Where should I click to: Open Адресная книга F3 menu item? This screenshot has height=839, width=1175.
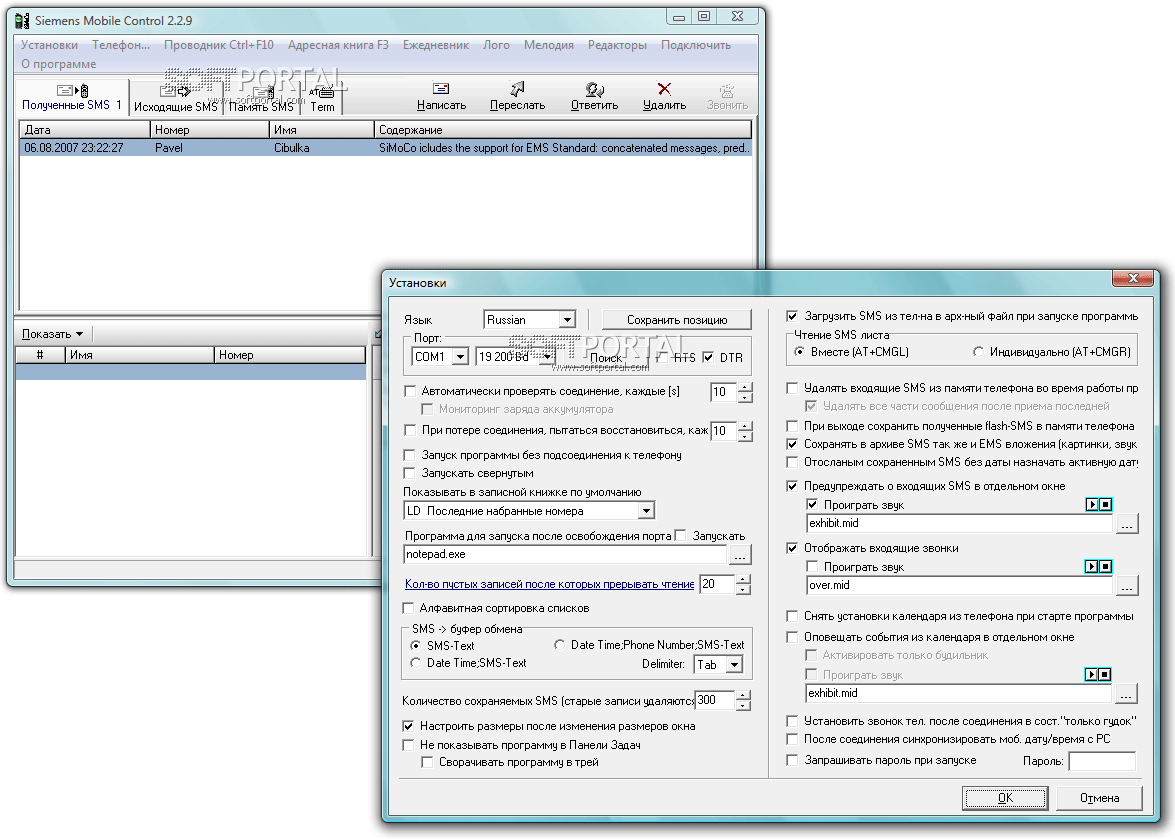[338, 45]
